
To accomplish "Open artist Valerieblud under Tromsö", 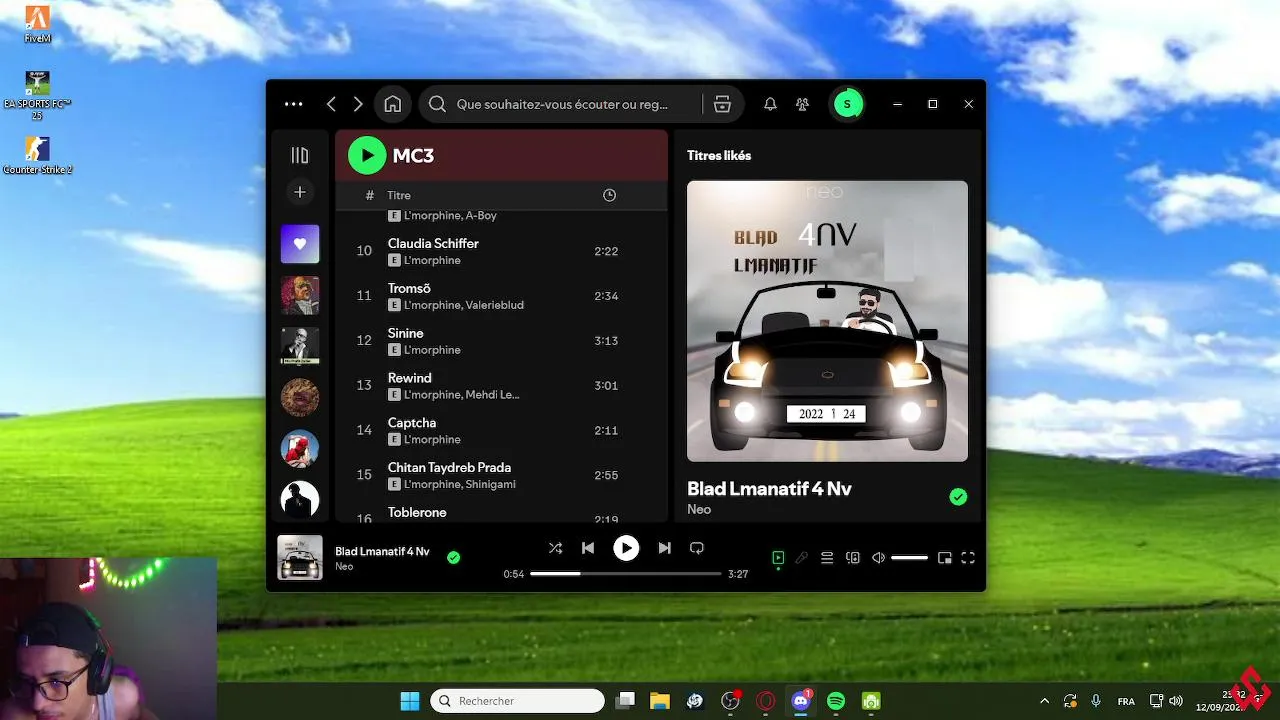I will 494,305.
